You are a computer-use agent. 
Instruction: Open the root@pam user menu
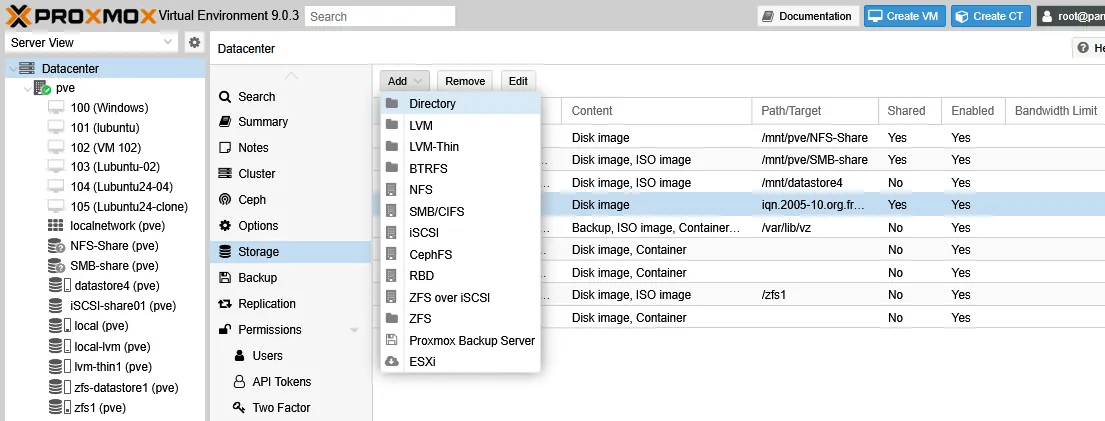1070,16
